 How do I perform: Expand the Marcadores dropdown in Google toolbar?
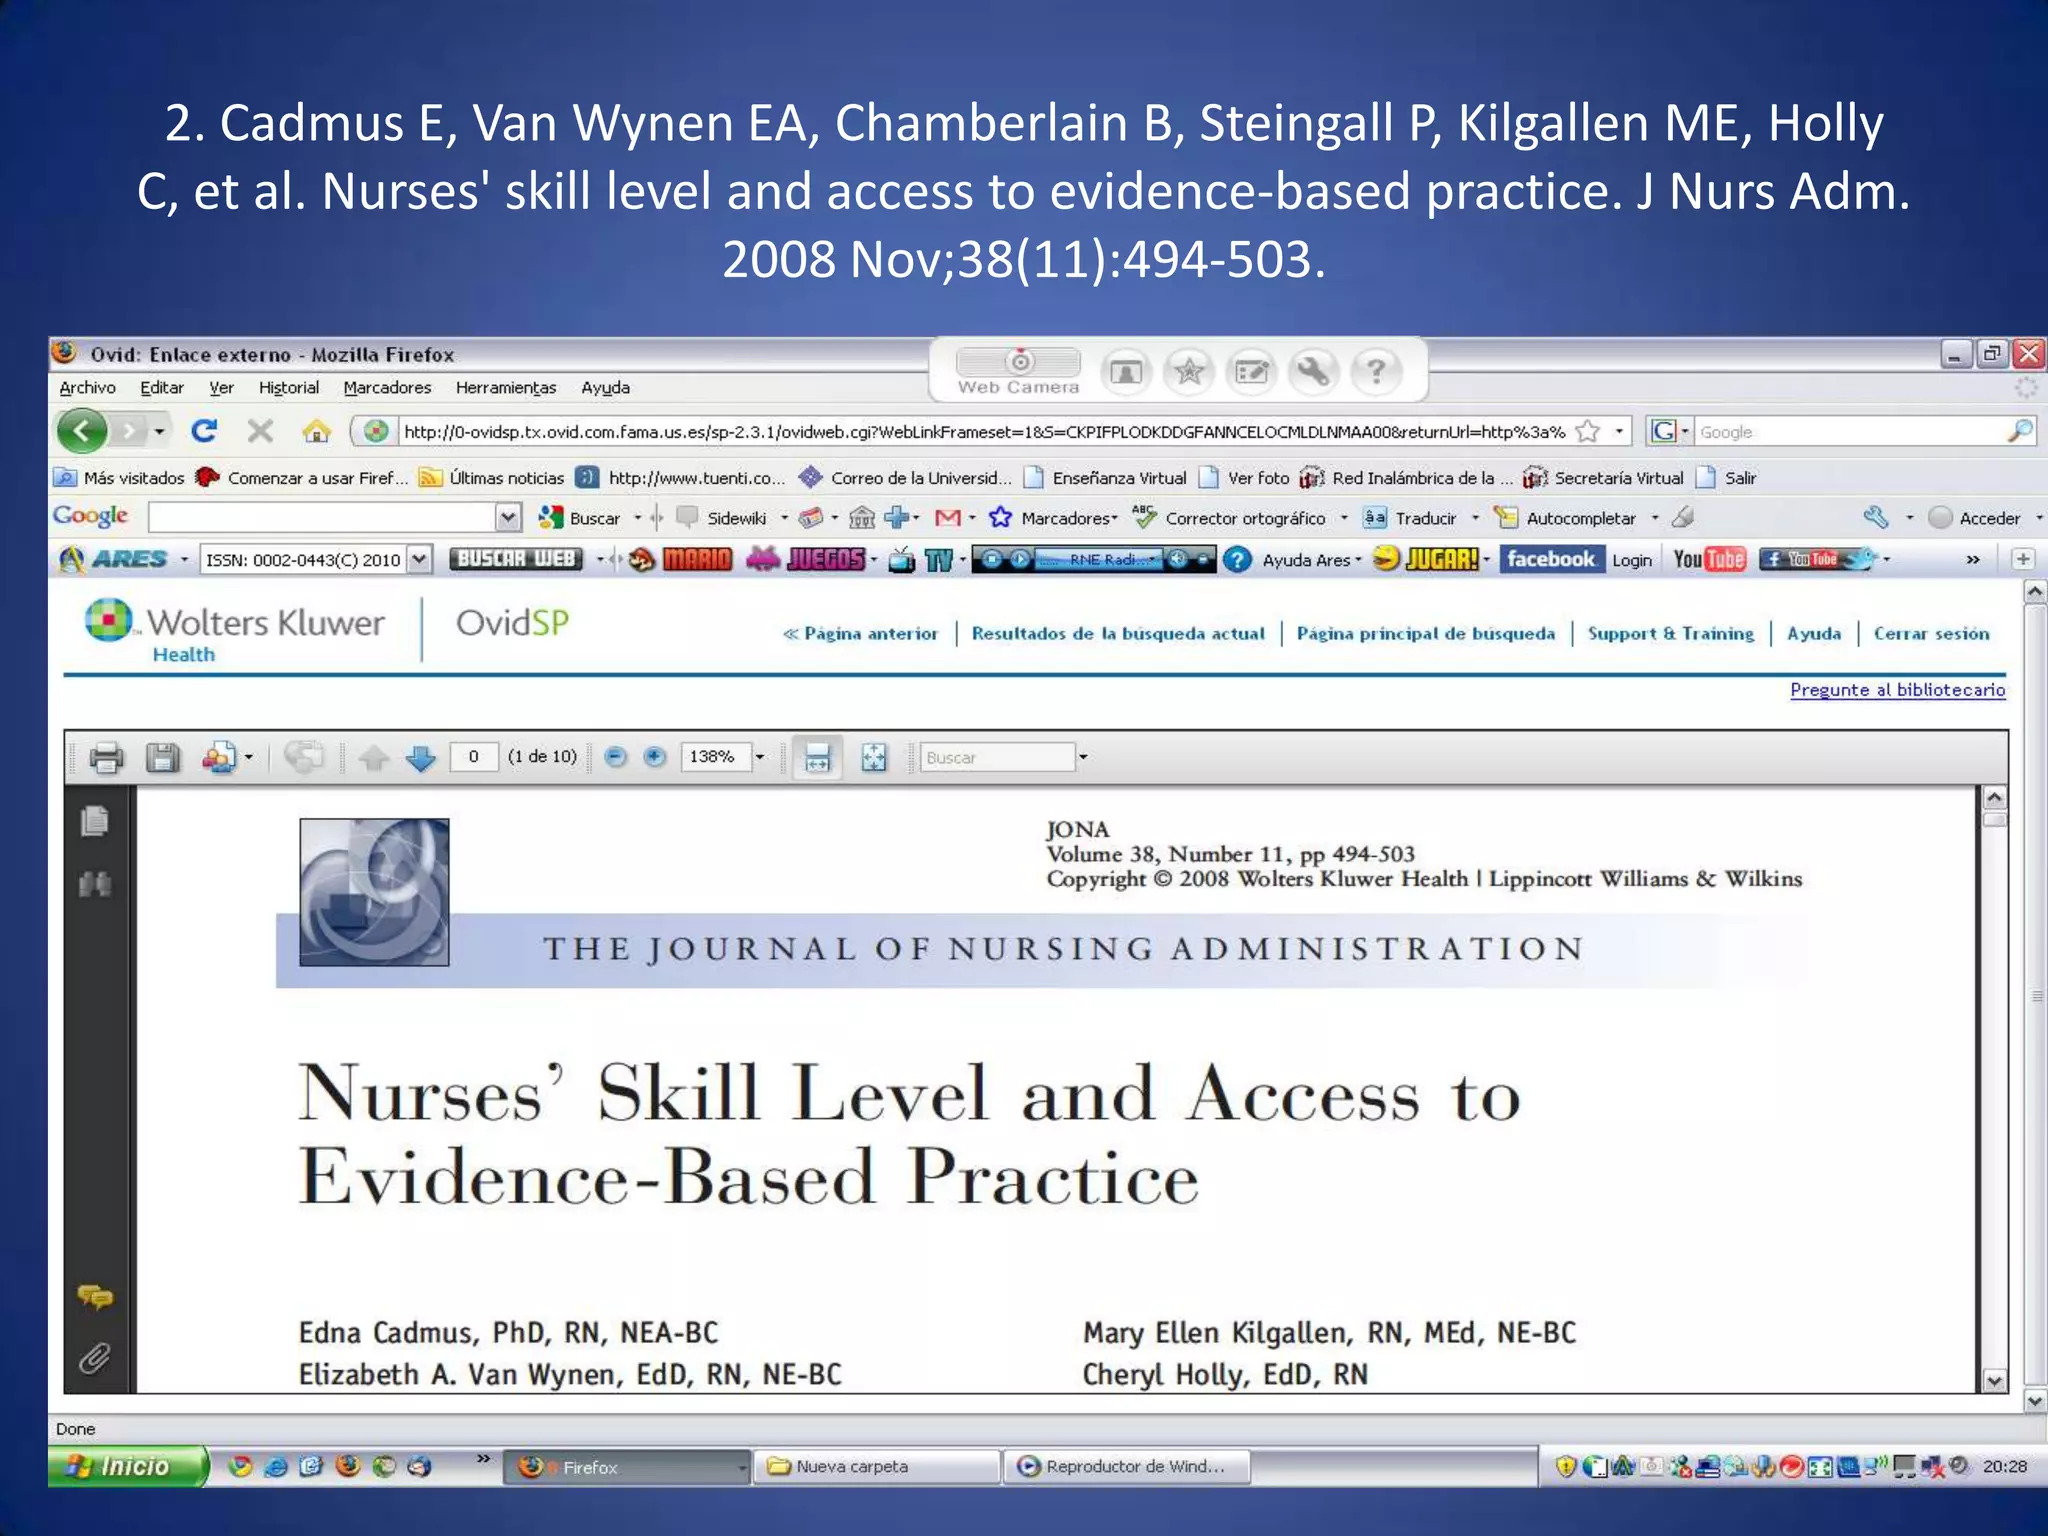(1114, 518)
